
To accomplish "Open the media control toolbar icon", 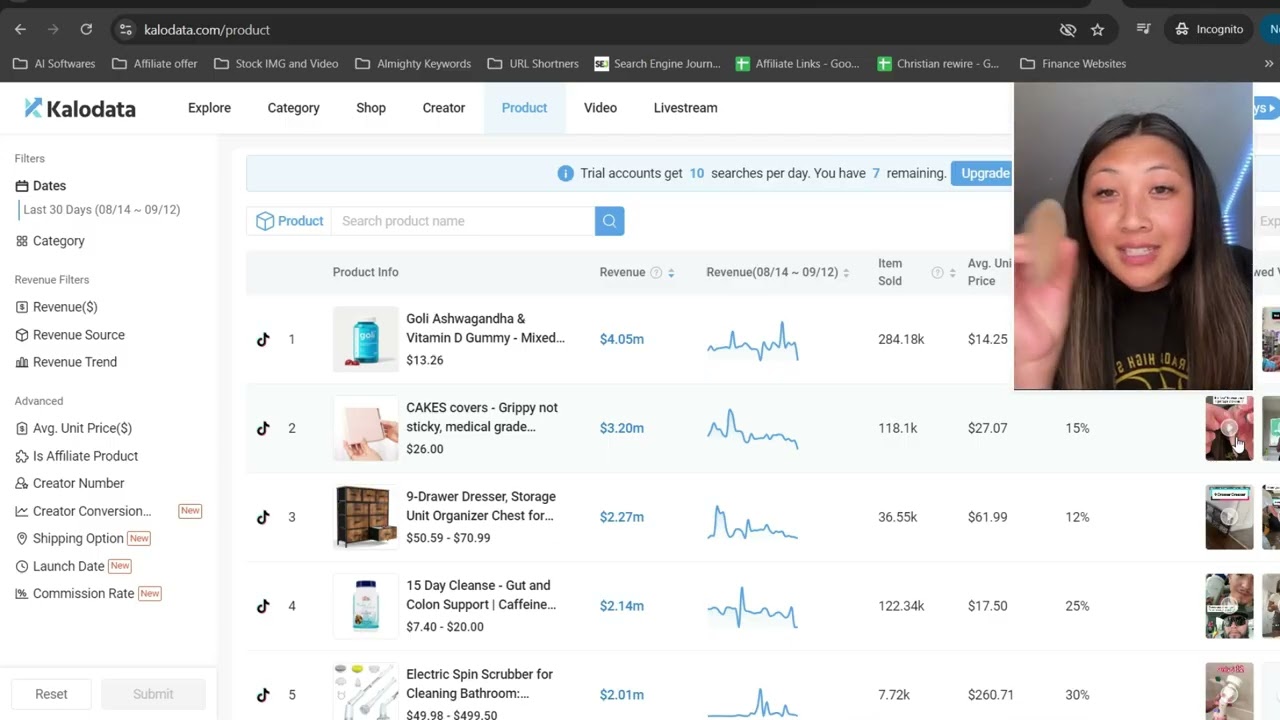I will tap(1144, 29).
